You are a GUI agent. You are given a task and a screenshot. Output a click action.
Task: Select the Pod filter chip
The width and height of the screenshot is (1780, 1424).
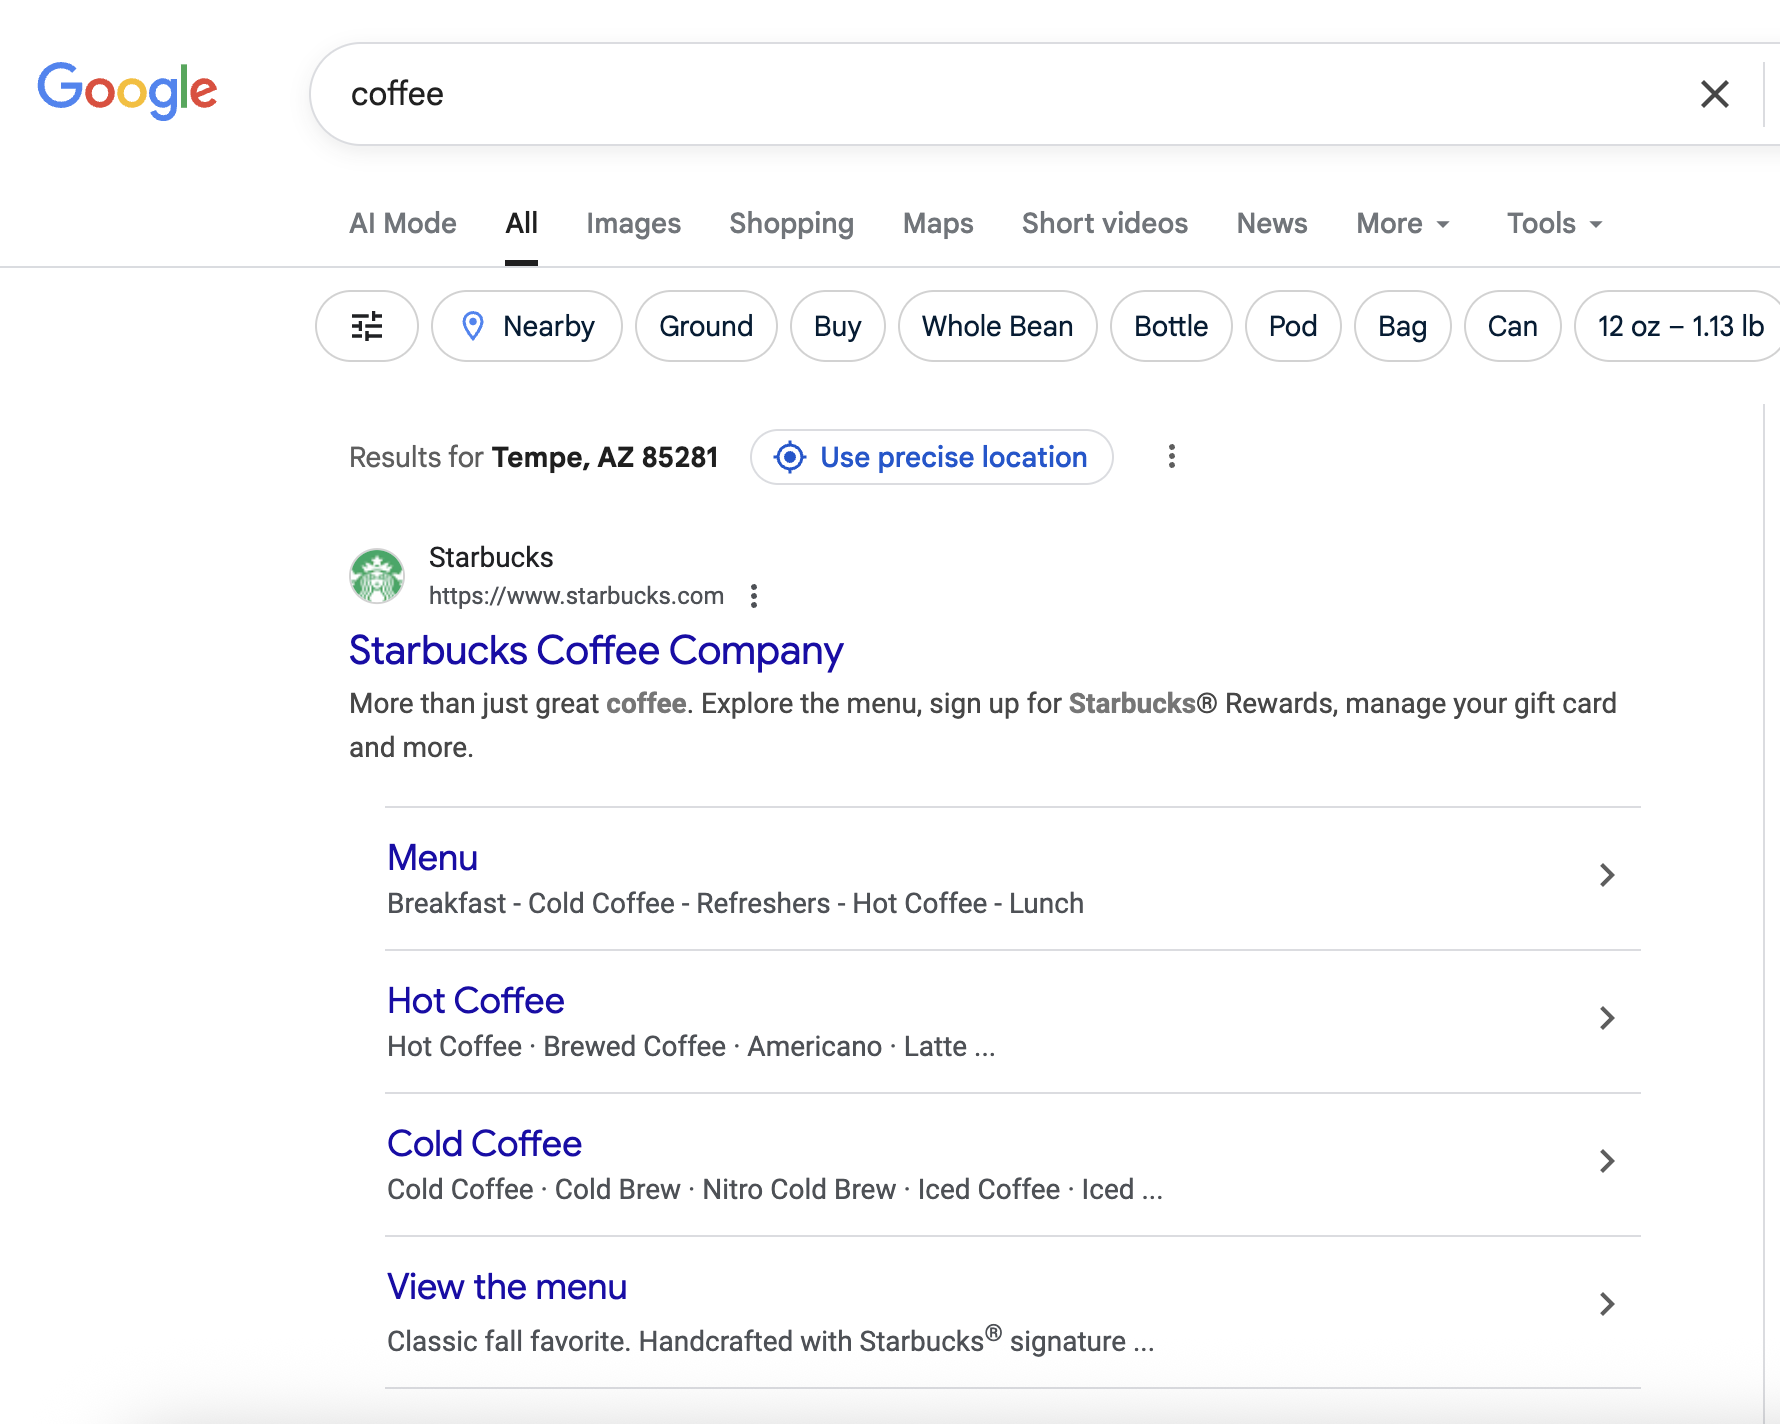(1293, 326)
